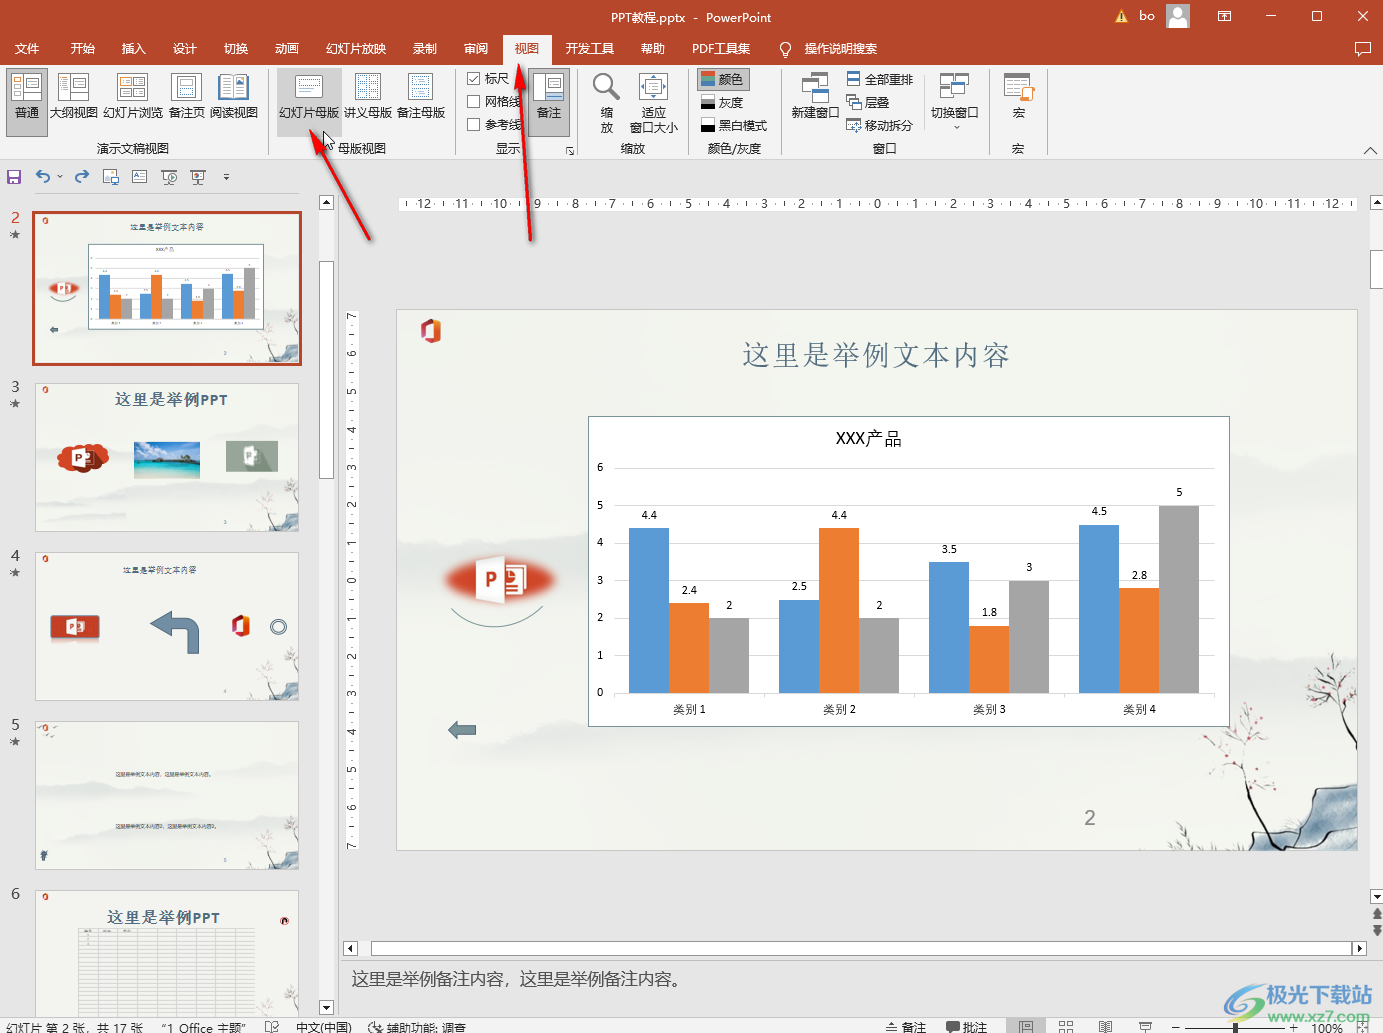Switch to Slide Sorter from status bar
Screen dimensions: 1383x1033
(1066, 1026)
